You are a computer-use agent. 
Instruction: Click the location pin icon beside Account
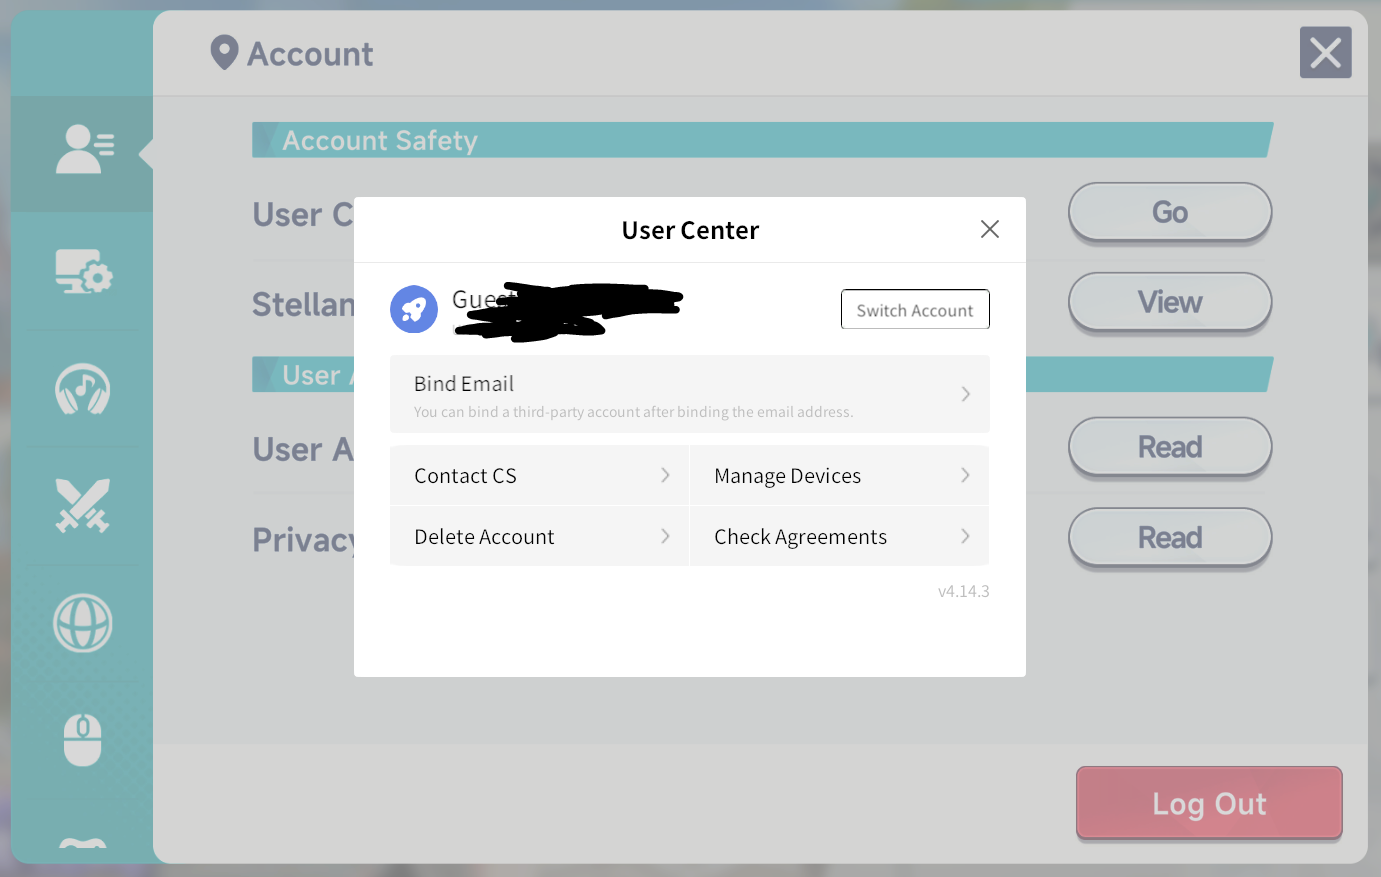224,53
